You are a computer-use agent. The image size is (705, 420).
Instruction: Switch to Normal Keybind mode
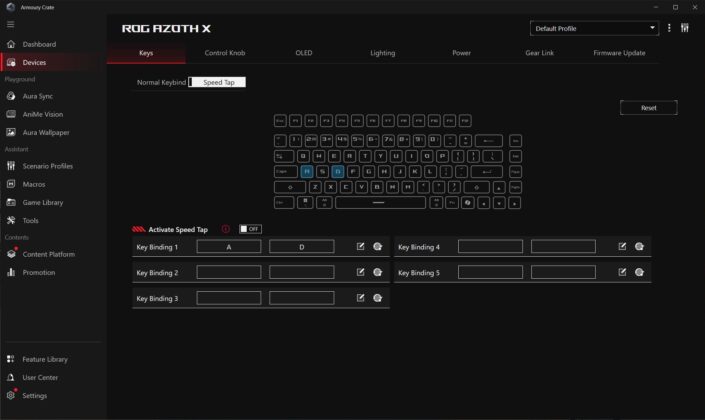161,82
